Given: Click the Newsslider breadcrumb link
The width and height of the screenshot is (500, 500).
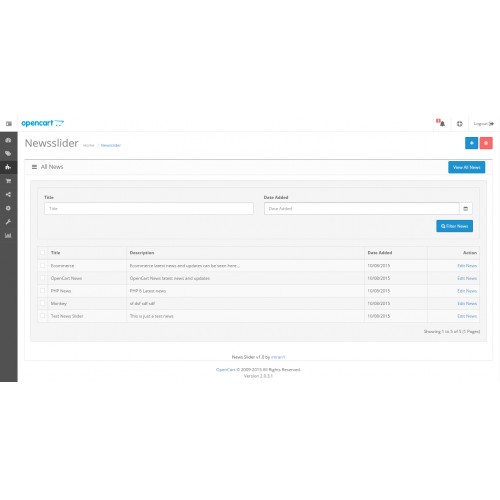Looking at the screenshot, I should click(x=111, y=145).
